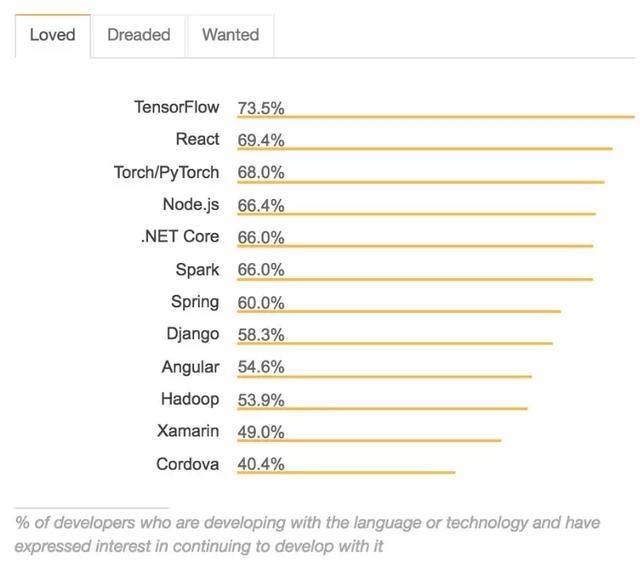This screenshot has width=640, height=564.
Task: Click the 60.0% Spring percentage value
Action: [x=261, y=303]
